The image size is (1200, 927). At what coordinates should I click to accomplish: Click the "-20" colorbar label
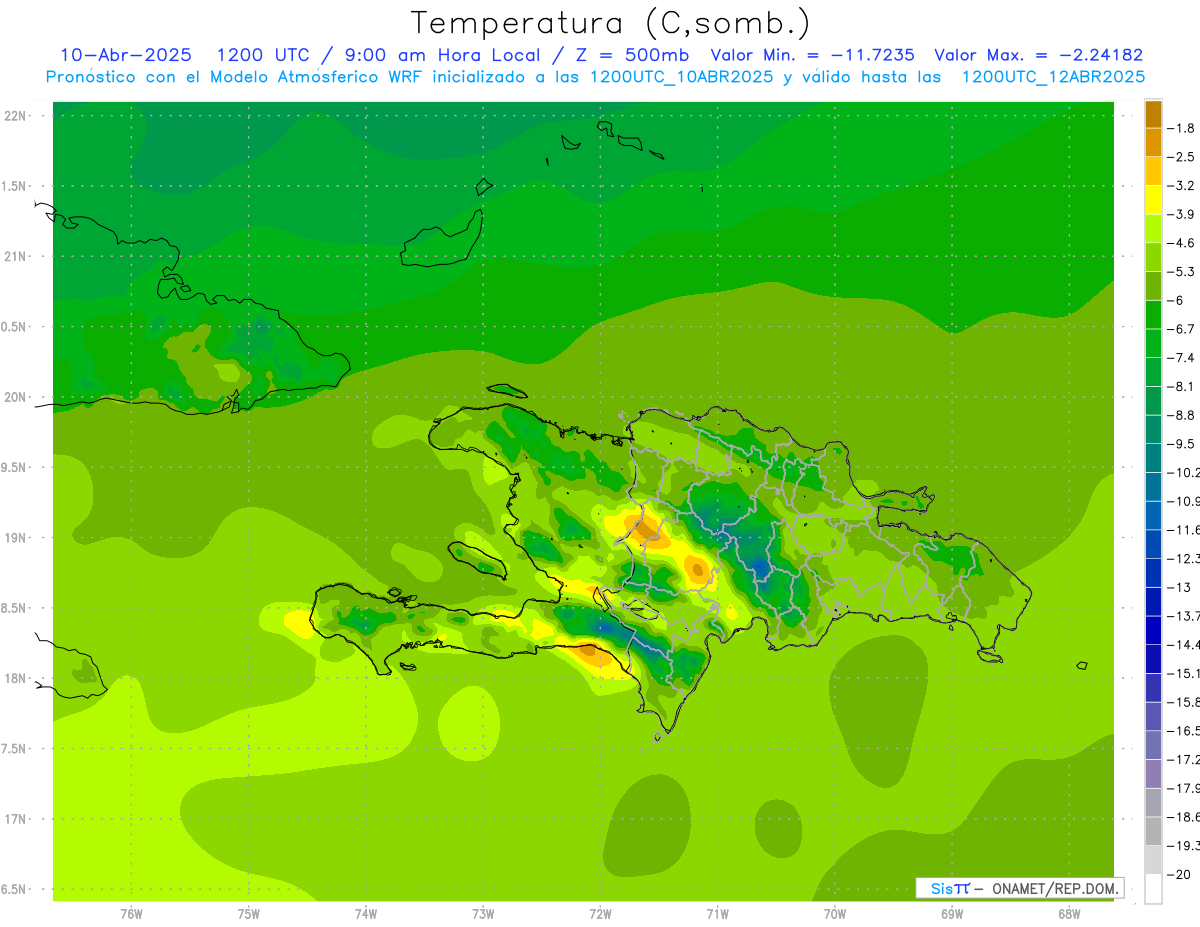point(1179,874)
